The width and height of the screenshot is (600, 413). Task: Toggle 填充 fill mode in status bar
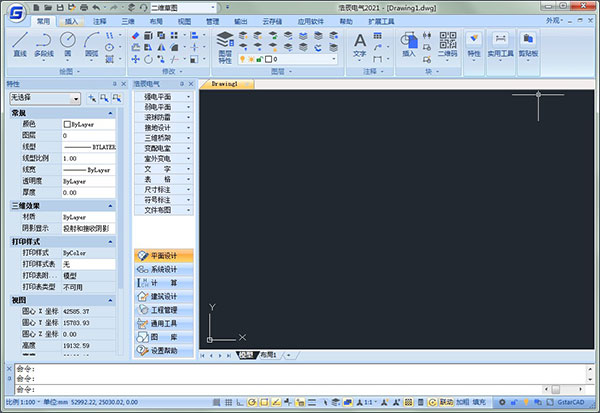(x=479, y=402)
